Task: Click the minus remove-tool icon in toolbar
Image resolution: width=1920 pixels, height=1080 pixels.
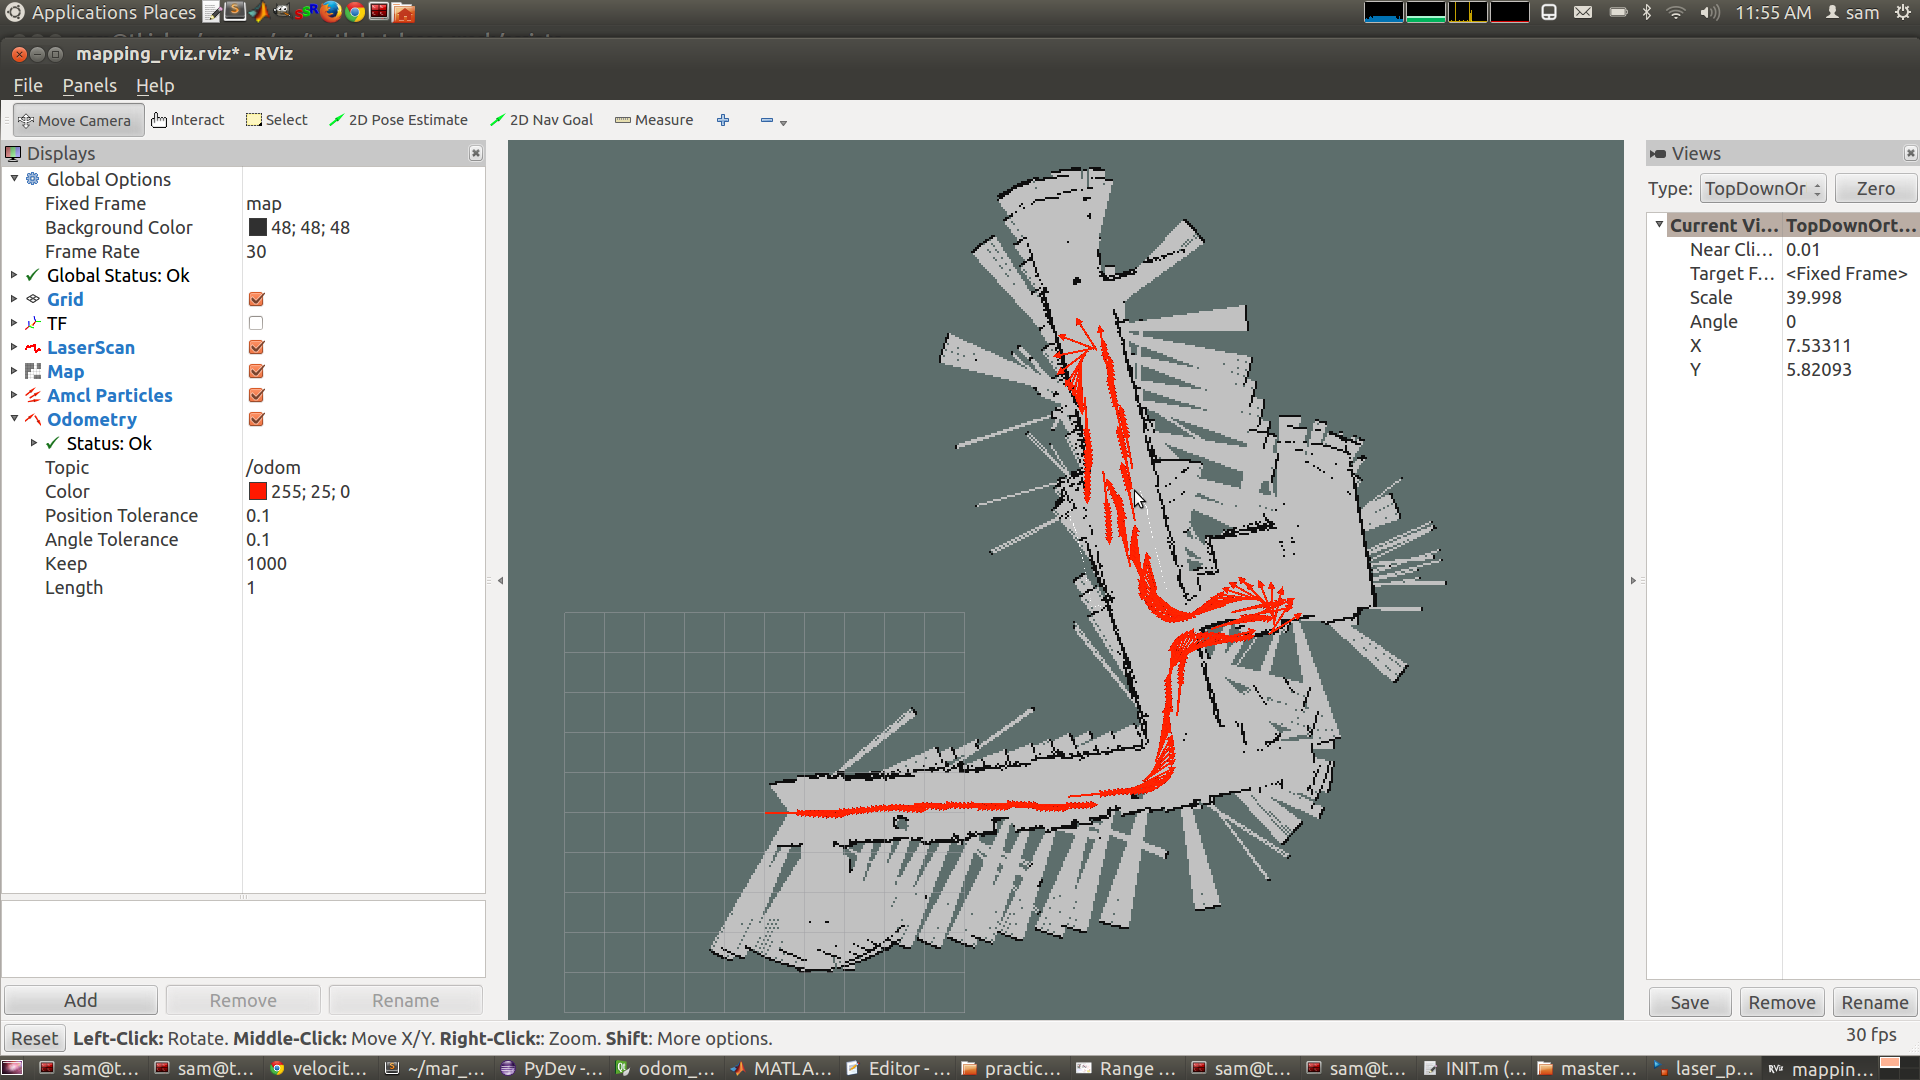Action: (x=767, y=120)
